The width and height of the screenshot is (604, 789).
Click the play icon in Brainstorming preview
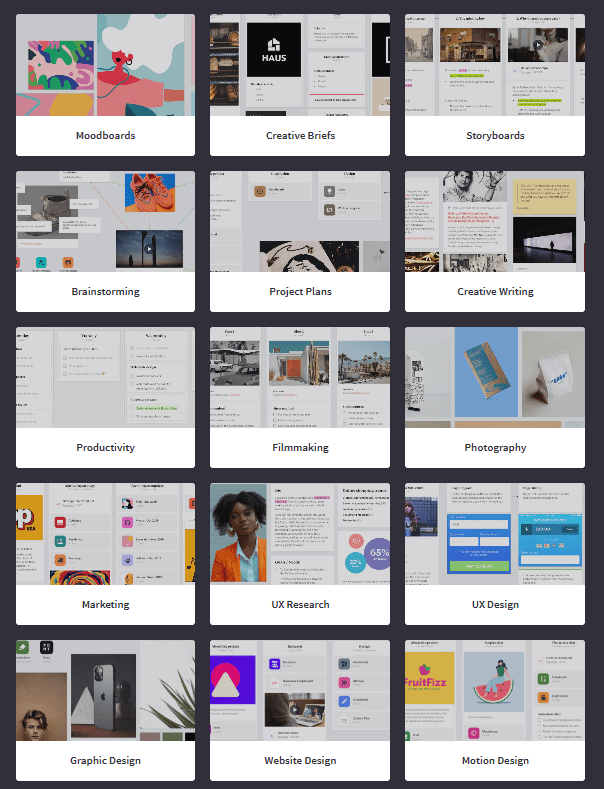148,249
